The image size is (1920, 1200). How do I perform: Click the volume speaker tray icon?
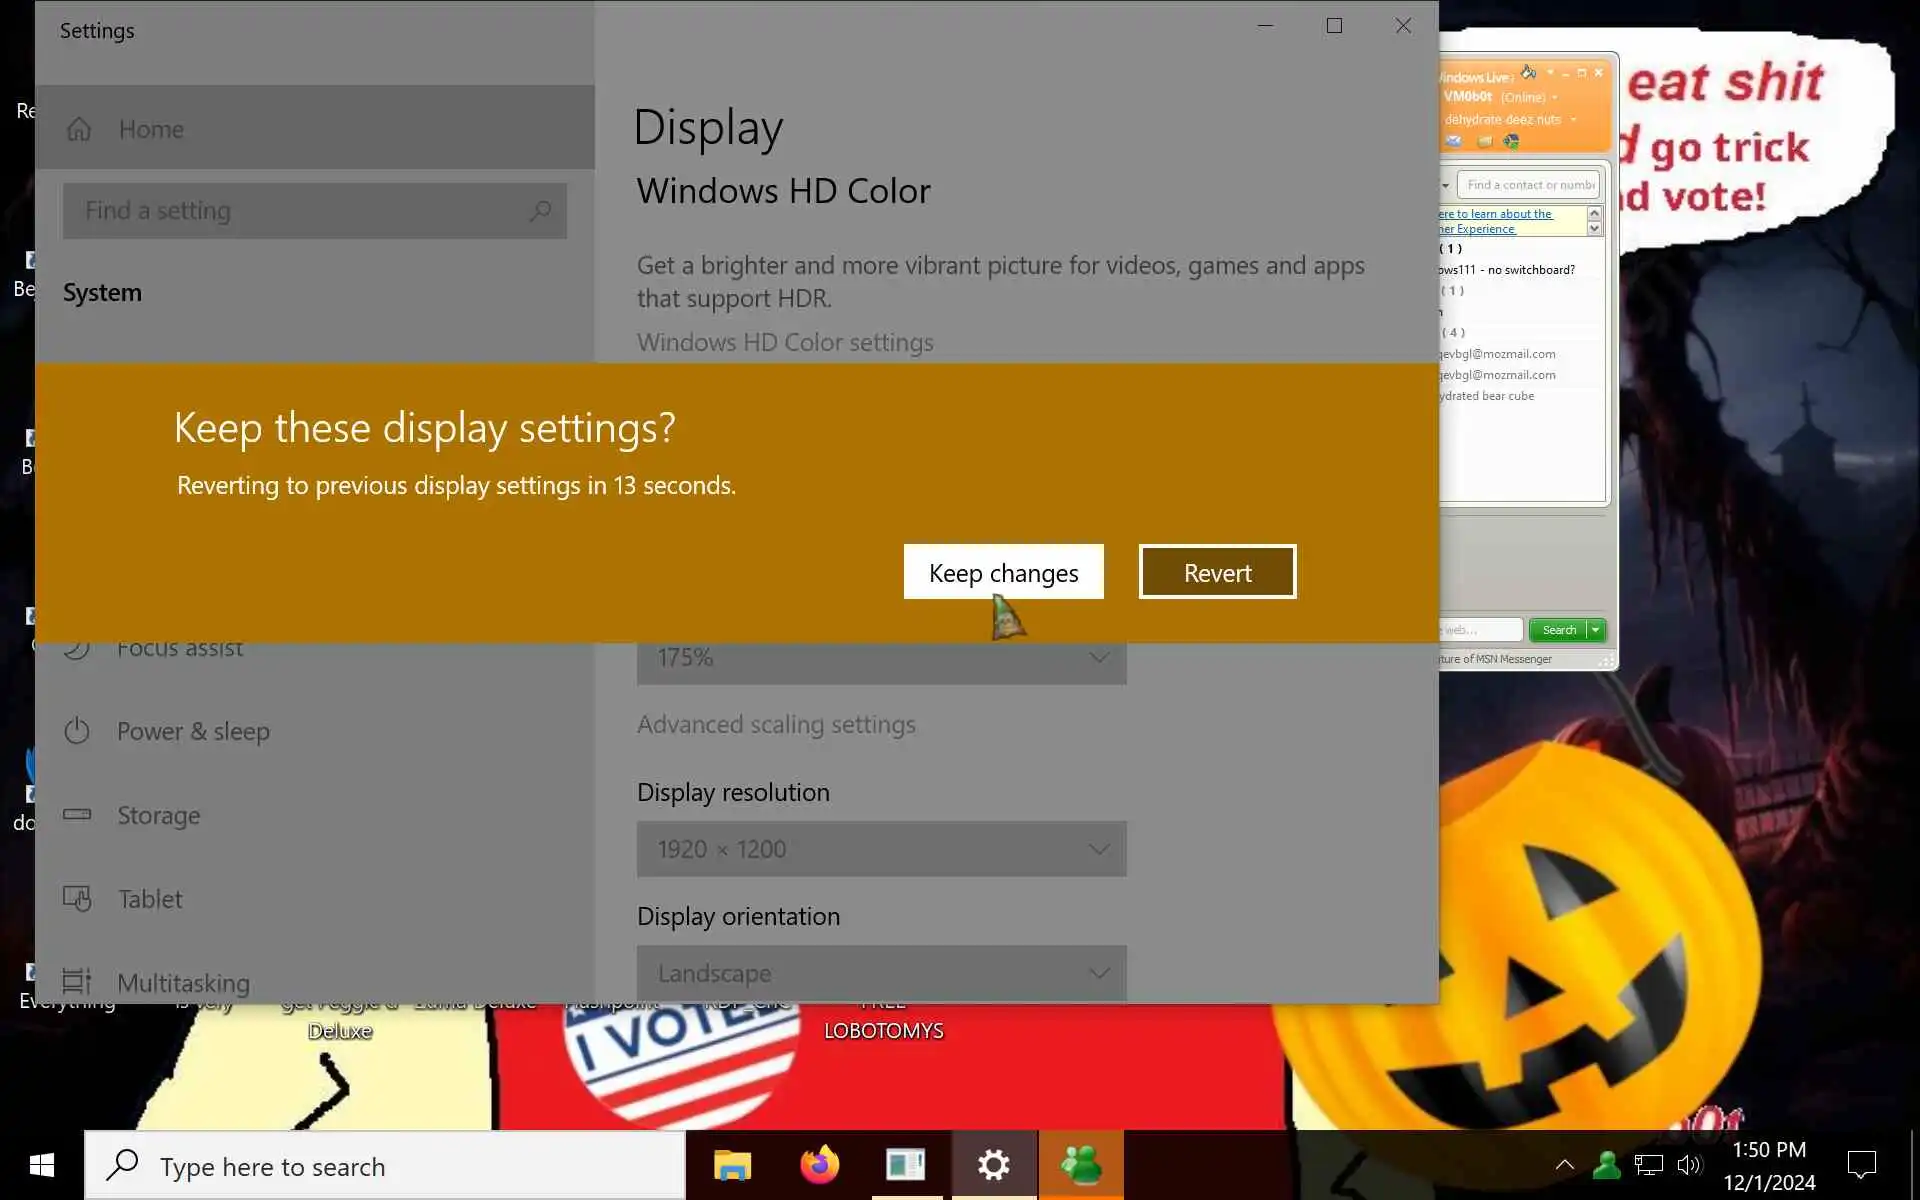pos(1689,1165)
